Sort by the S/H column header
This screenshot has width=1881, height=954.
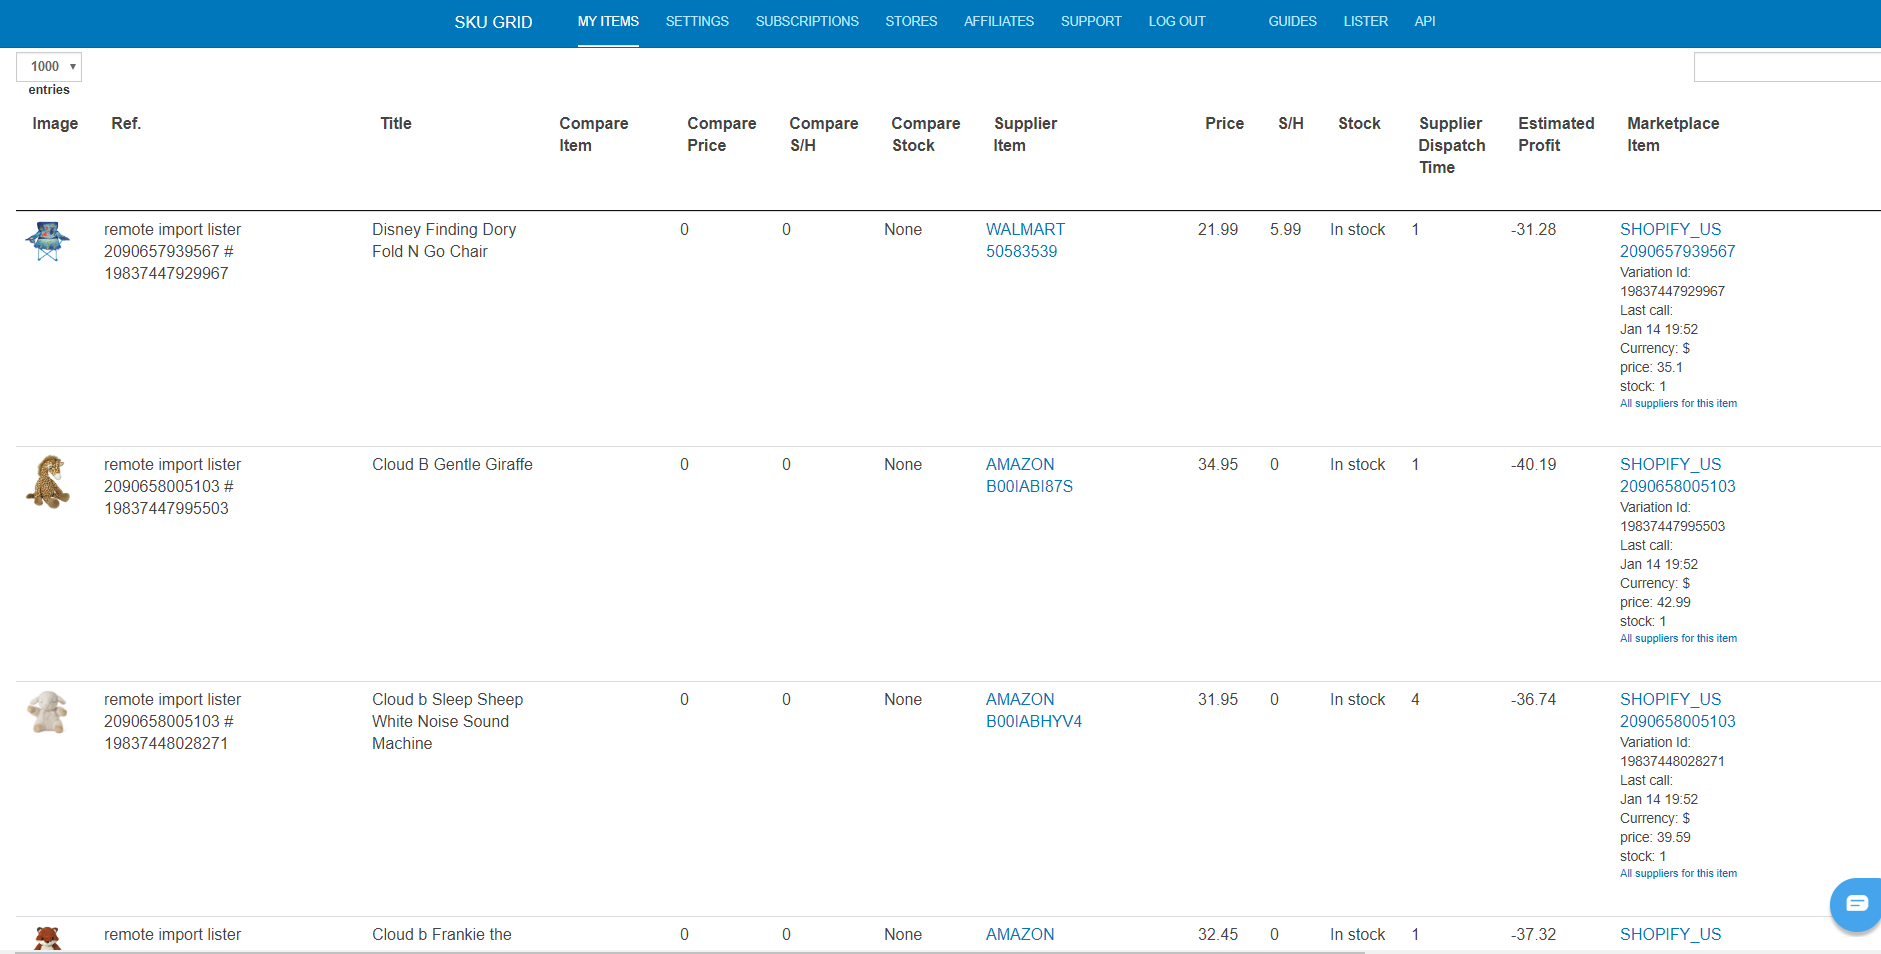[x=1291, y=123]
